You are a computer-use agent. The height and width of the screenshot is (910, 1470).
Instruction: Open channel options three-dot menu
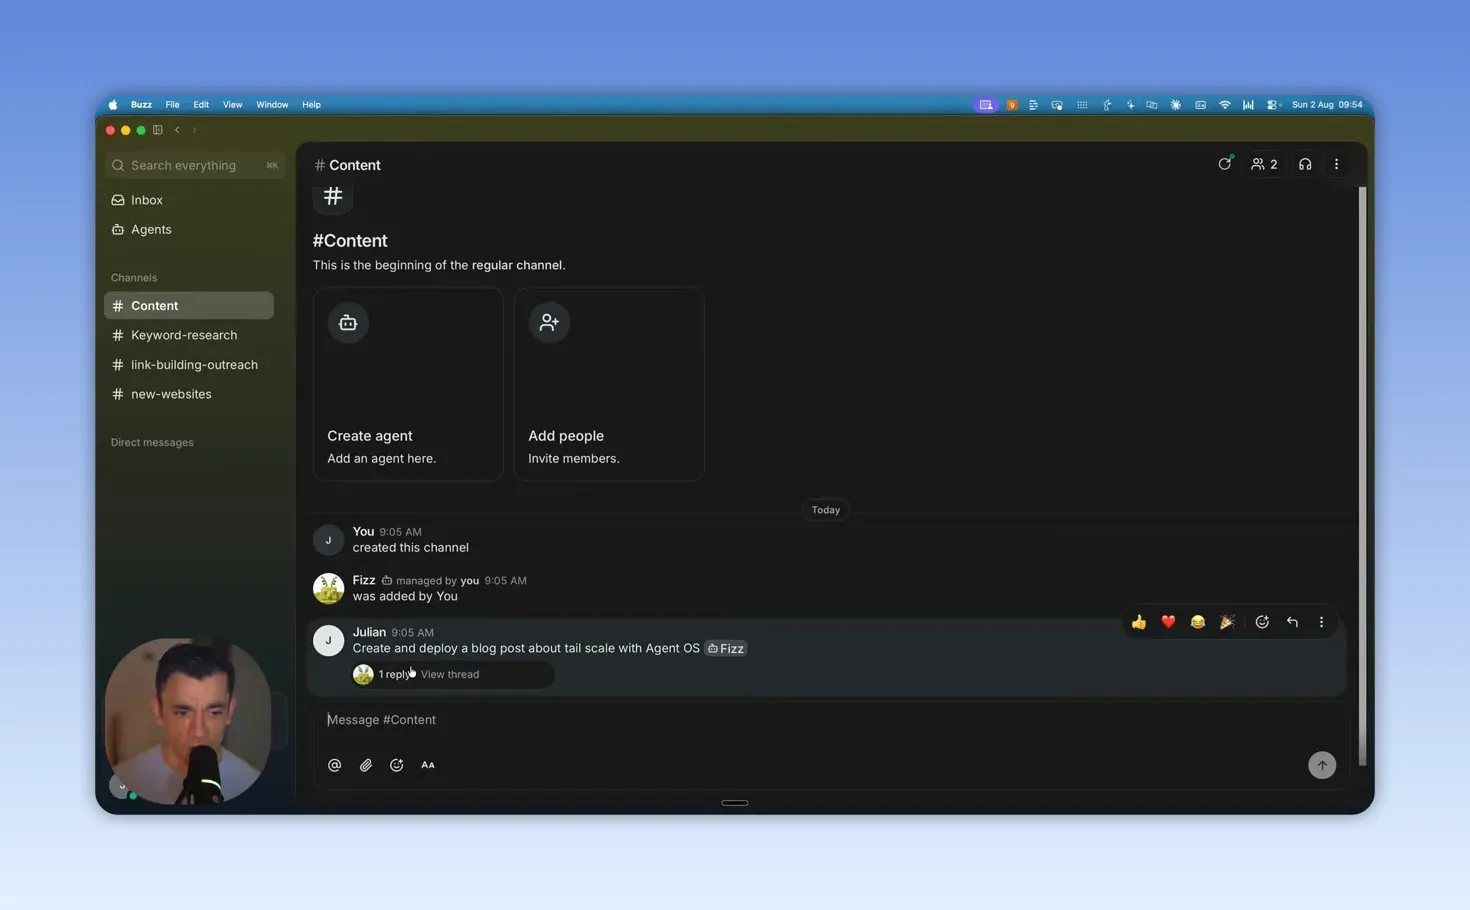[1336, 164]
